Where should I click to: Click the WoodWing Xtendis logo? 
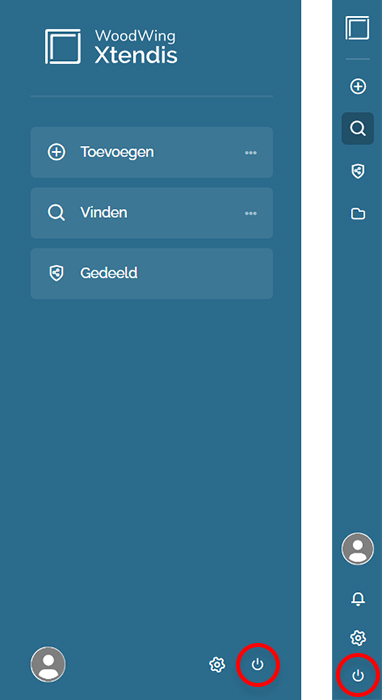tap(111, 46)
